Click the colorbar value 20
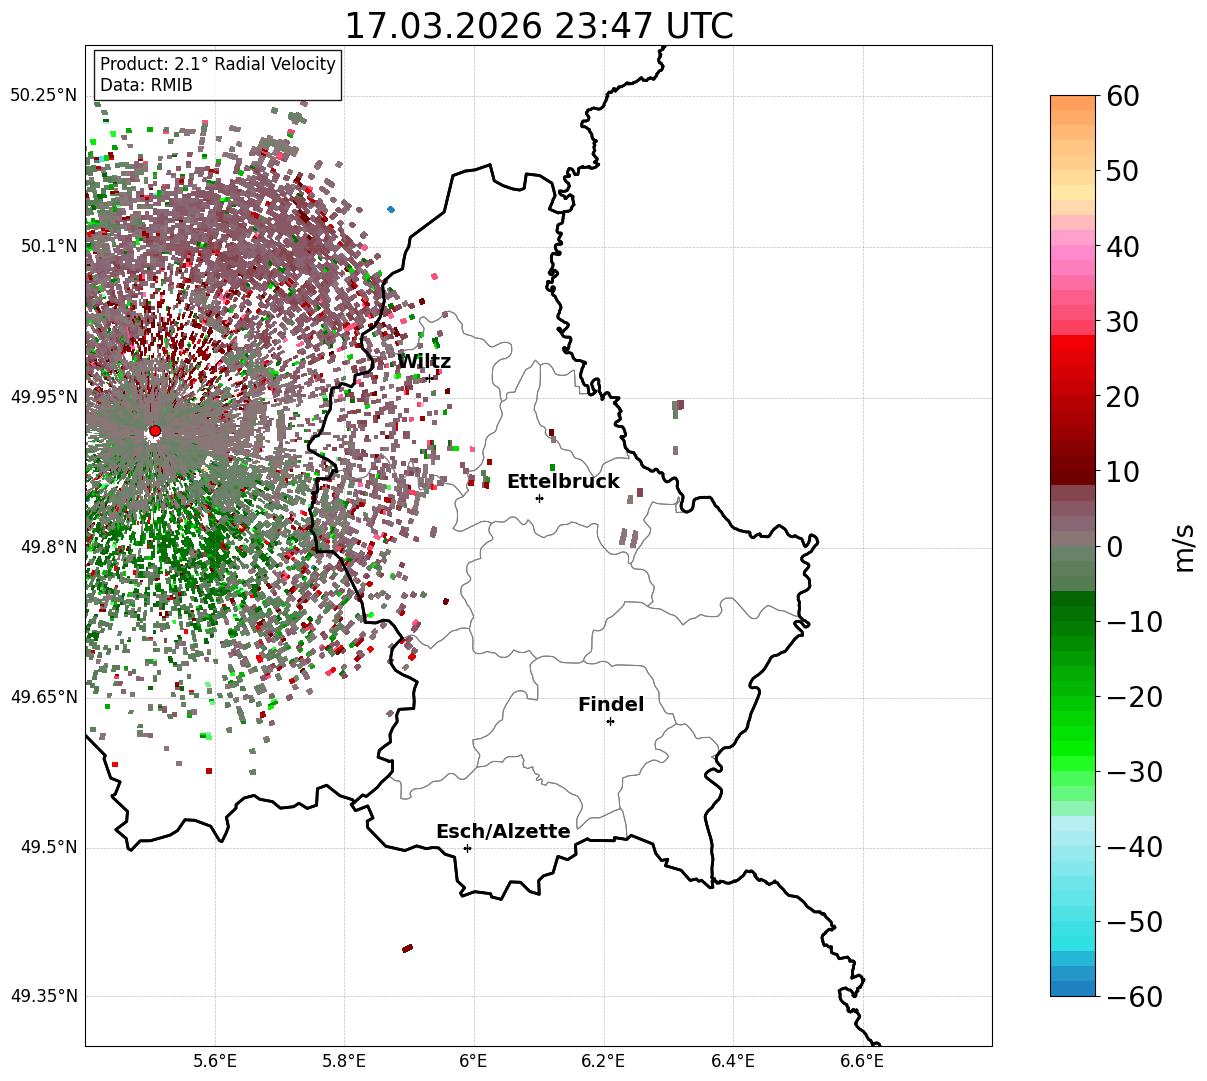Viewport: 1207px width, 1081px height. [1125, 397]
